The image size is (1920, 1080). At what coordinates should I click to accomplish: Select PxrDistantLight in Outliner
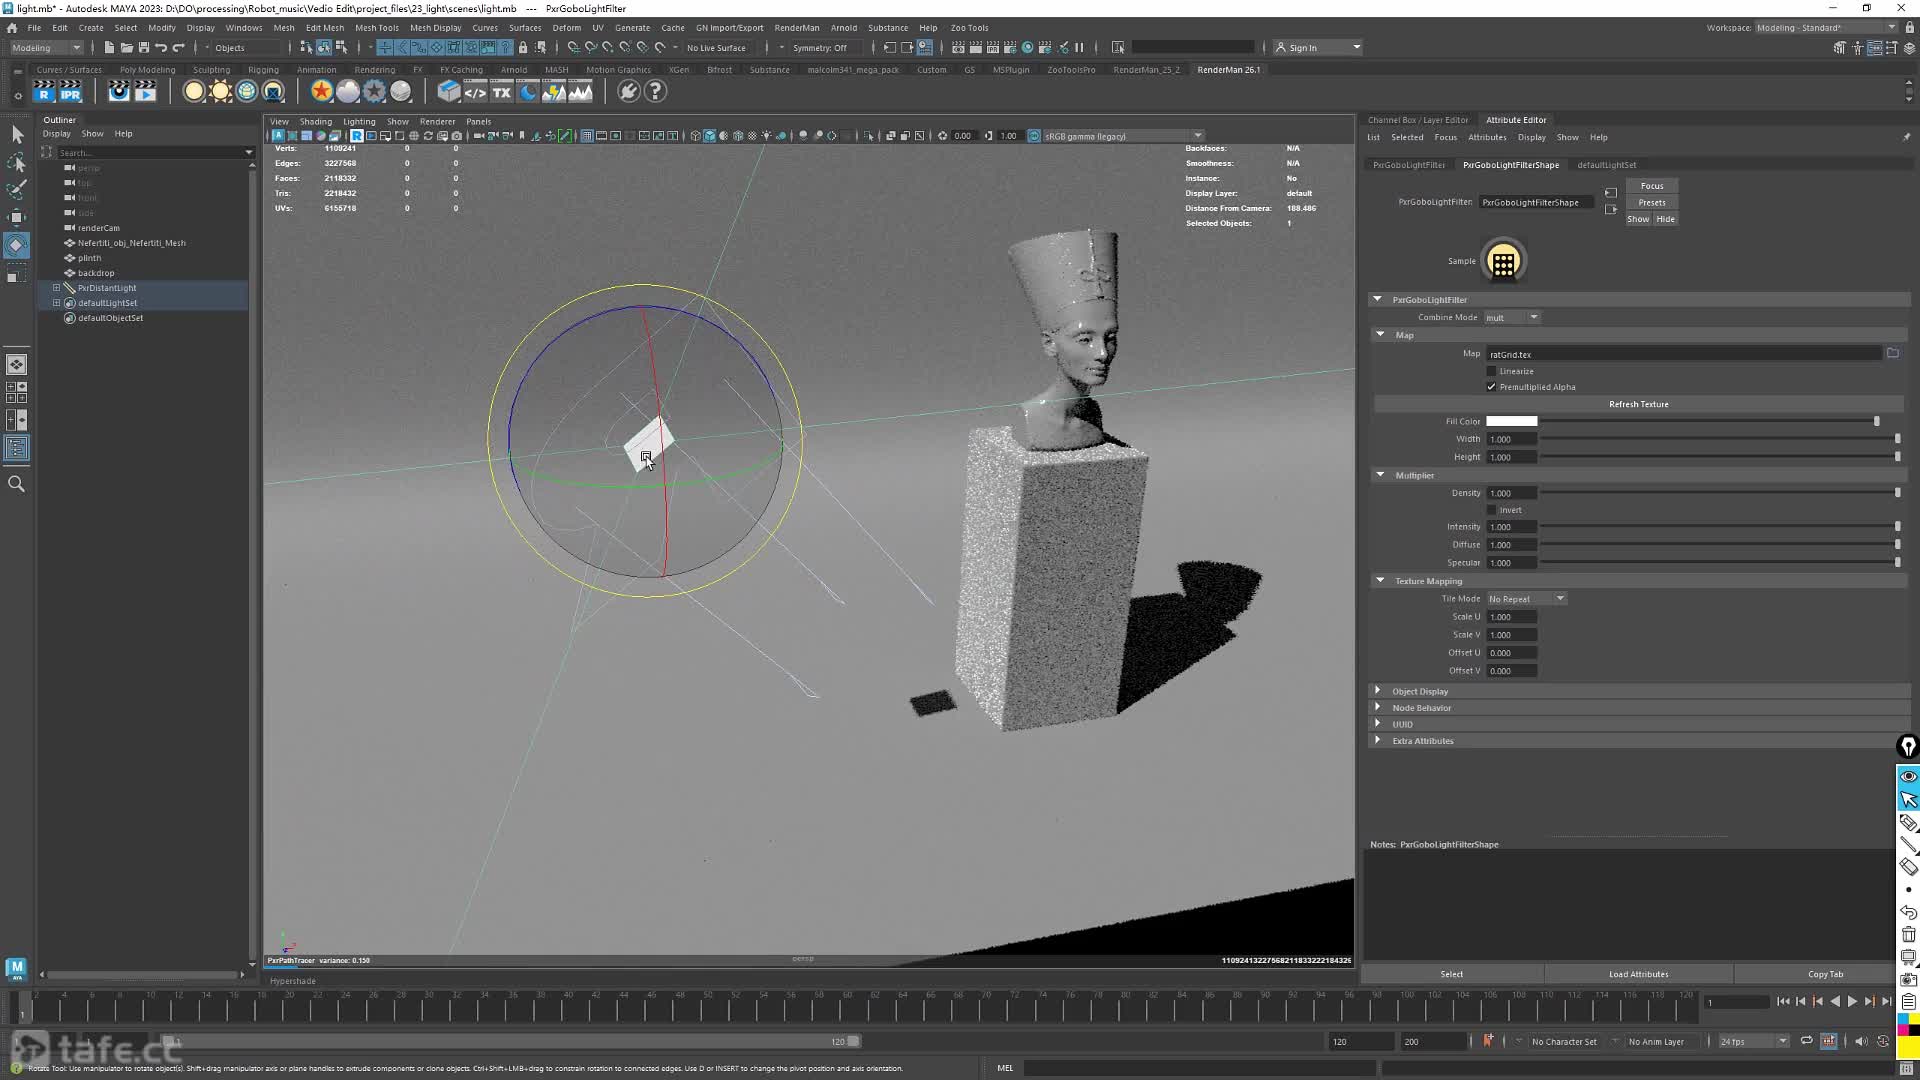click(107, 288)
